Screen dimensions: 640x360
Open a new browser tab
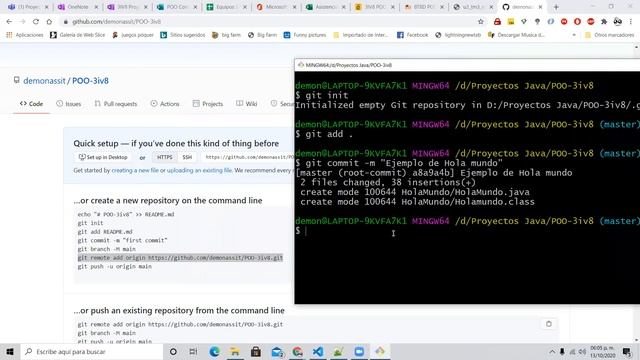click(556, 7)
